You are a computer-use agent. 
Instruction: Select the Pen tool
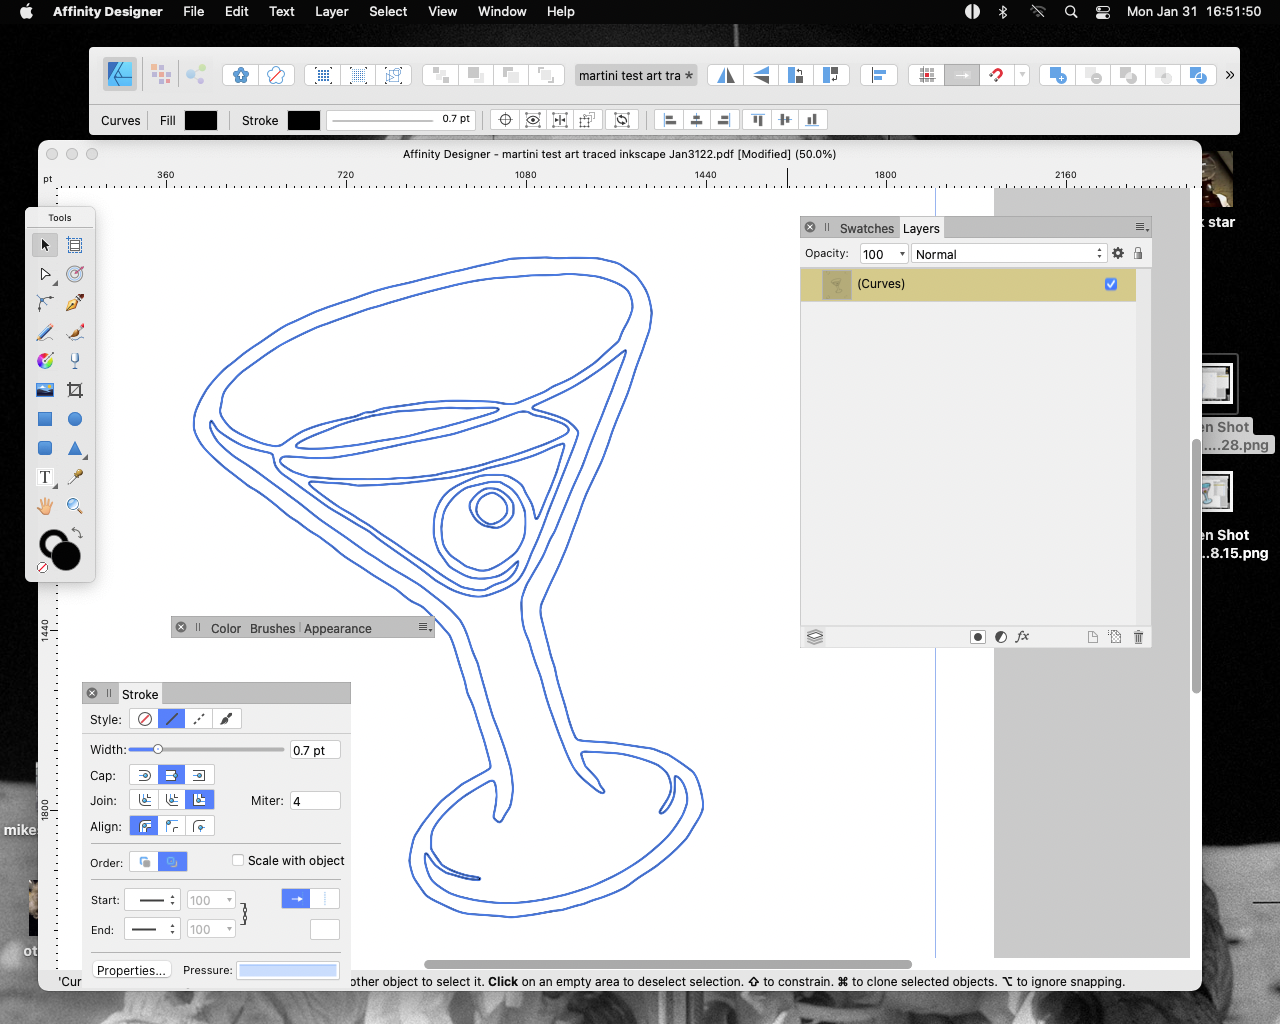tap(74, 303)
